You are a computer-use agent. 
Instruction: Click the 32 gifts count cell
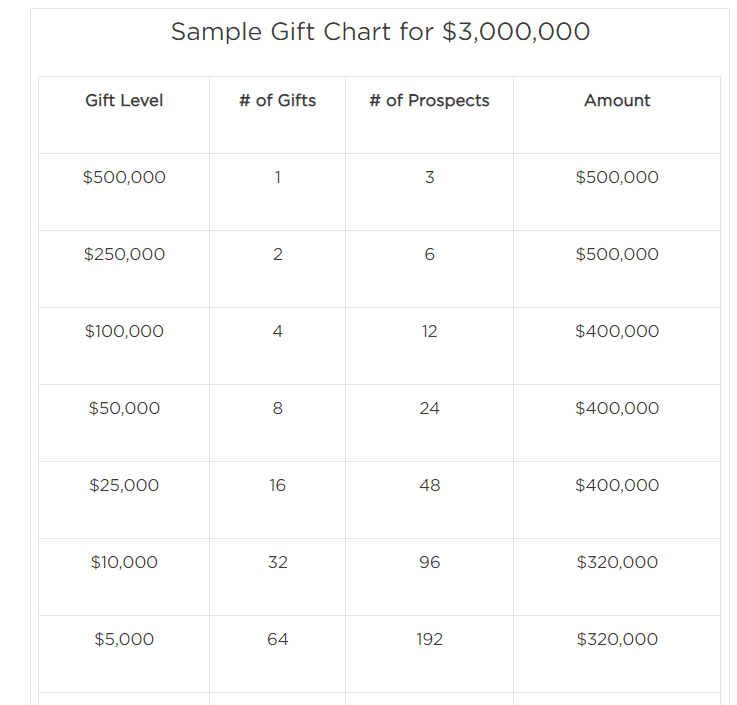277,563
